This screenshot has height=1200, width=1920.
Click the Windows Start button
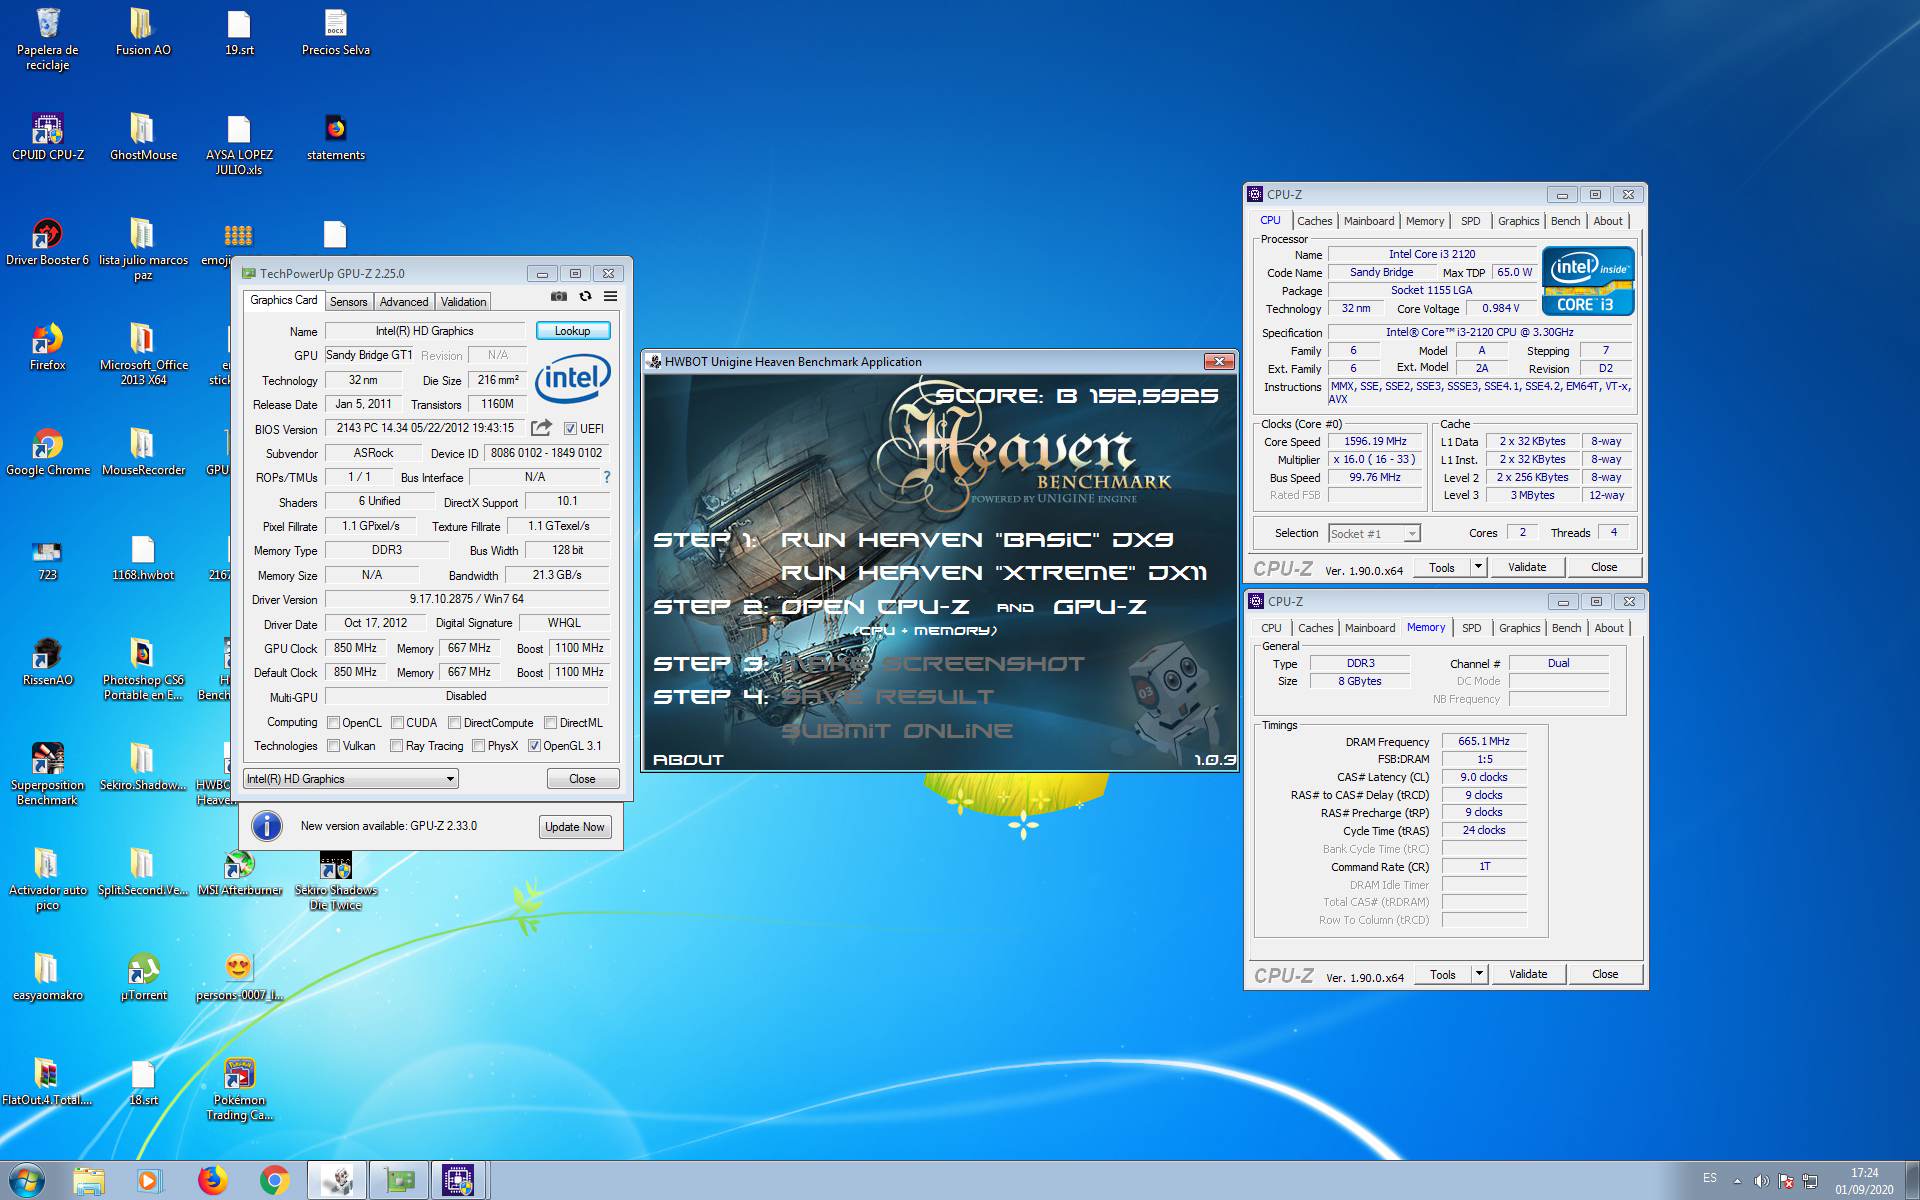pyautogui.click(x=27, y=1181)
